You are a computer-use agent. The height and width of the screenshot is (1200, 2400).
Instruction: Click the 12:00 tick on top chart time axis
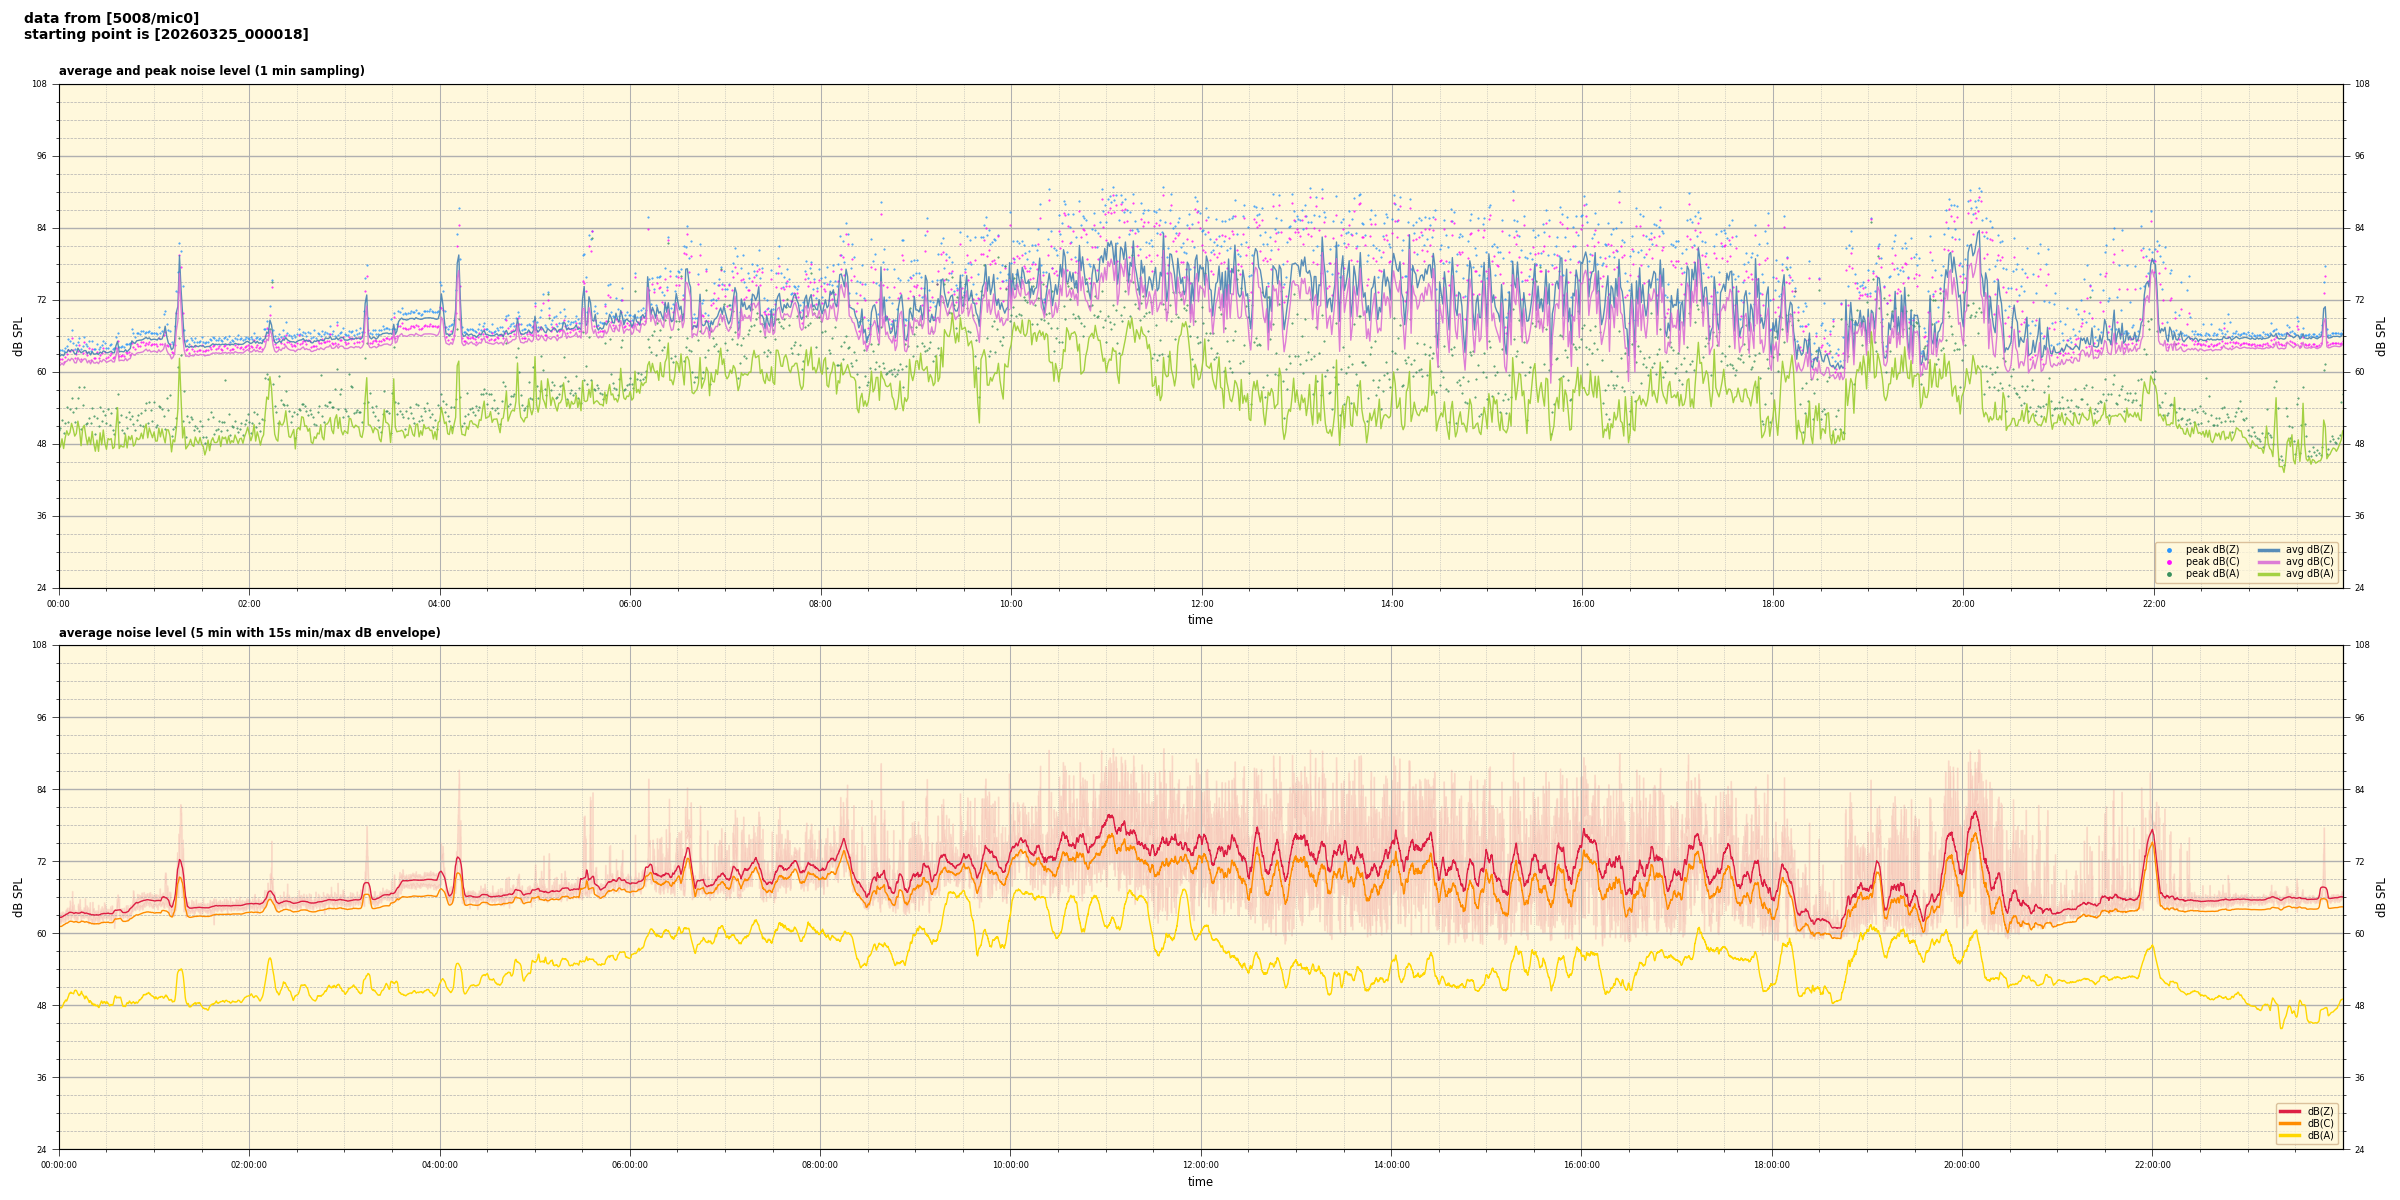click(1201, 604)
